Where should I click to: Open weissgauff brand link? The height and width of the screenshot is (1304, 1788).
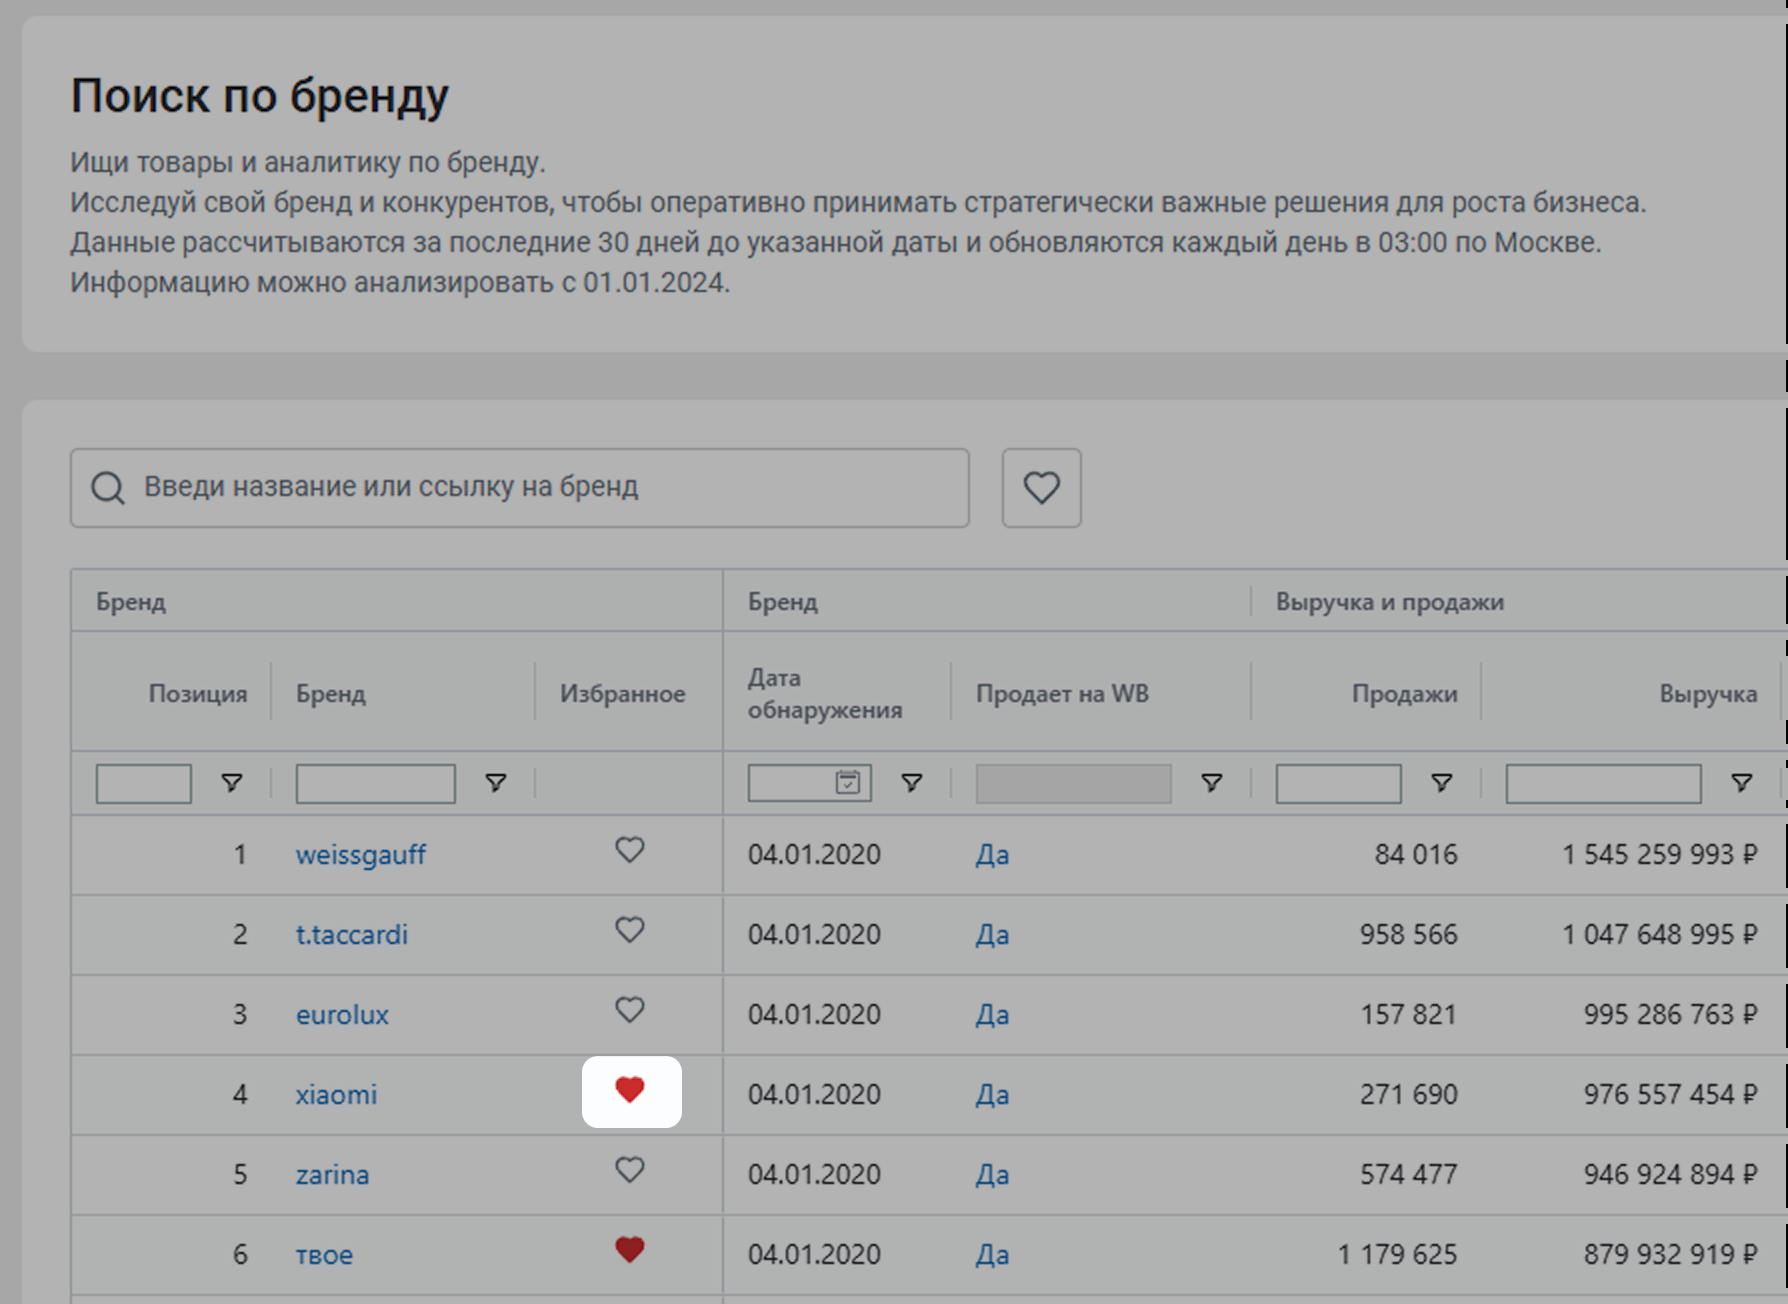tap(361, 855)
